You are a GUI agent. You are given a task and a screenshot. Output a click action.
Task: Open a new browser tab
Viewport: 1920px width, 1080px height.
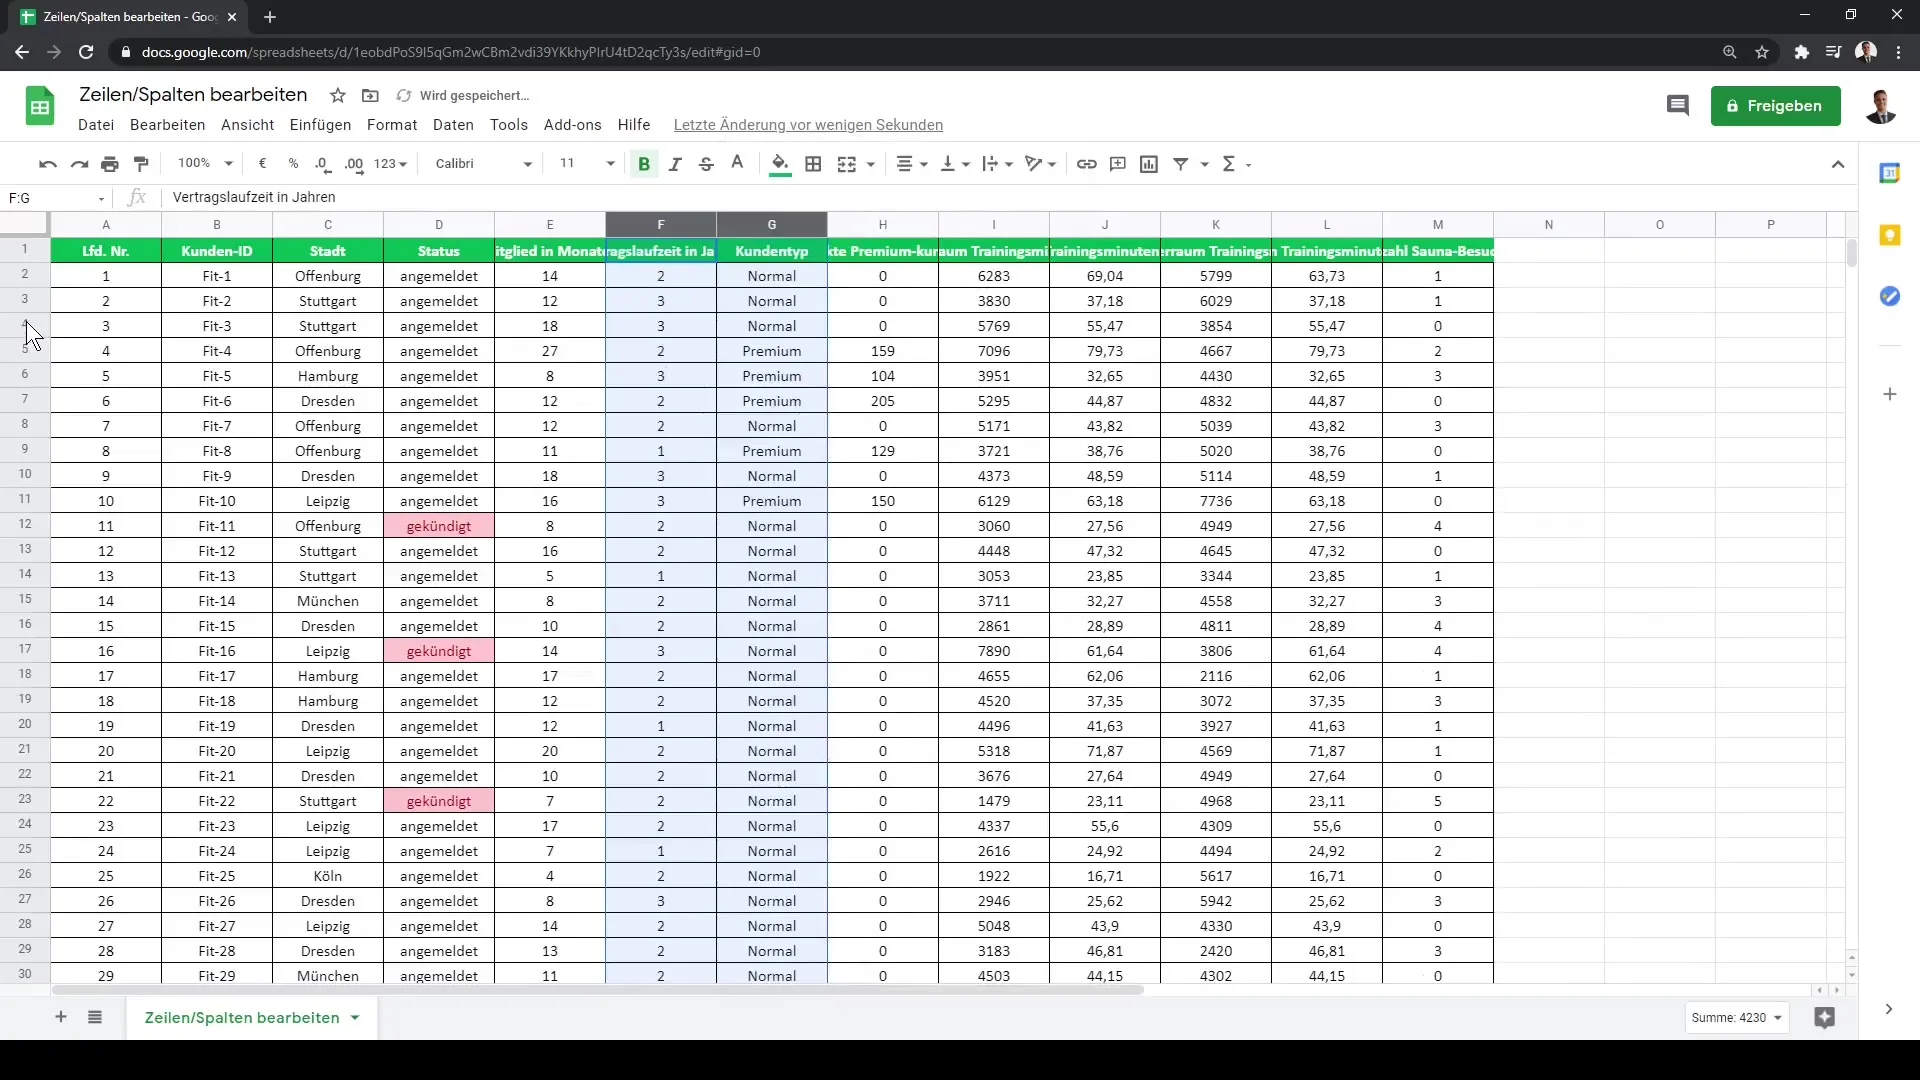(269, 17)
